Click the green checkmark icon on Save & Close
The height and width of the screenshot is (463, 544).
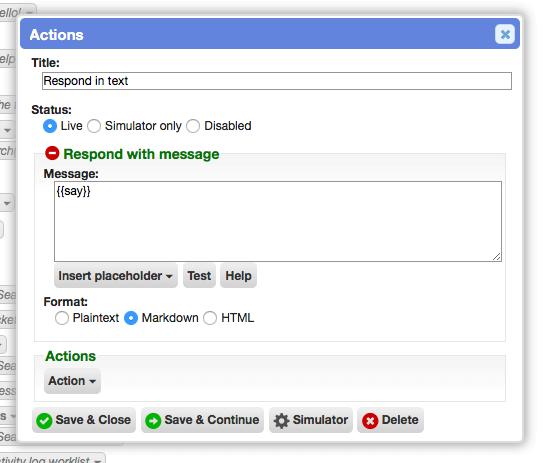(44, 421)
